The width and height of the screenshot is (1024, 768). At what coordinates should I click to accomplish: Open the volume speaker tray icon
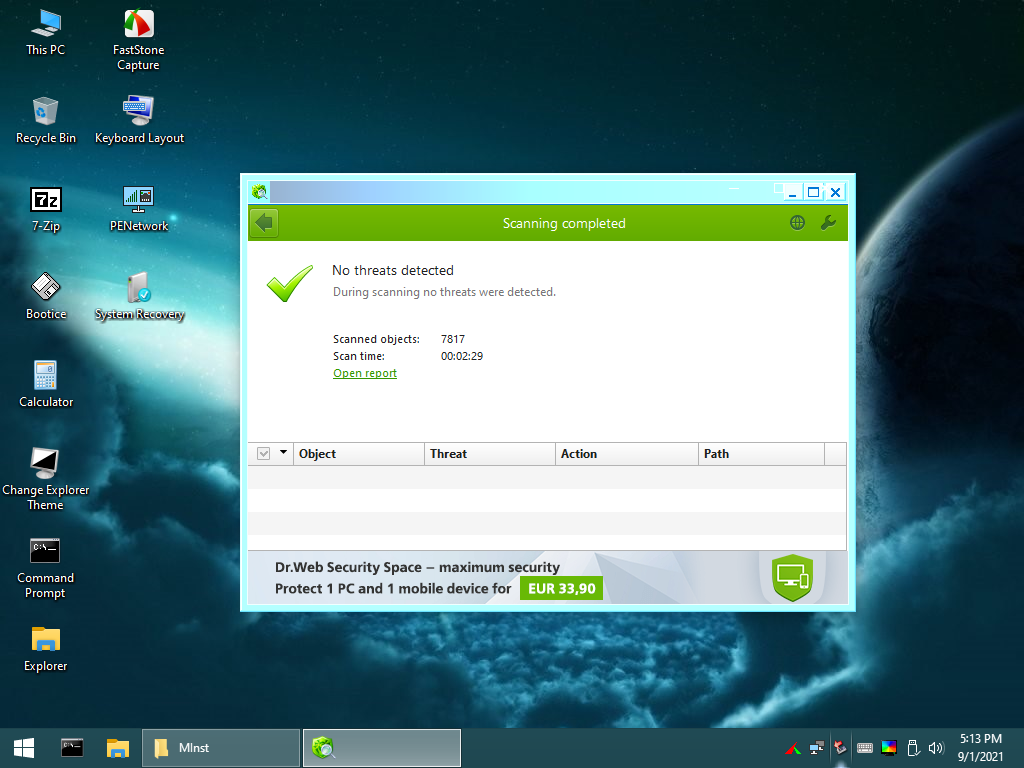(936, 748)
